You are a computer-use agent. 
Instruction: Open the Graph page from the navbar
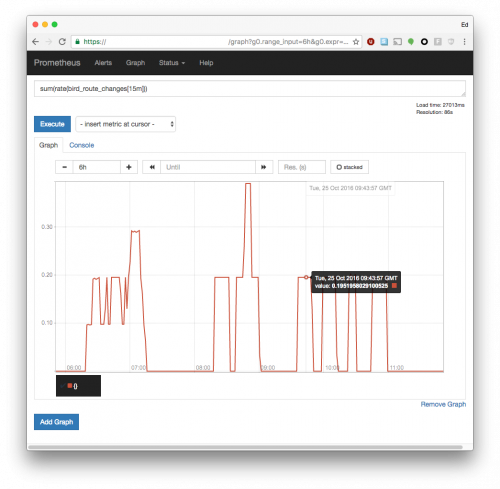(x=135, y=63)
